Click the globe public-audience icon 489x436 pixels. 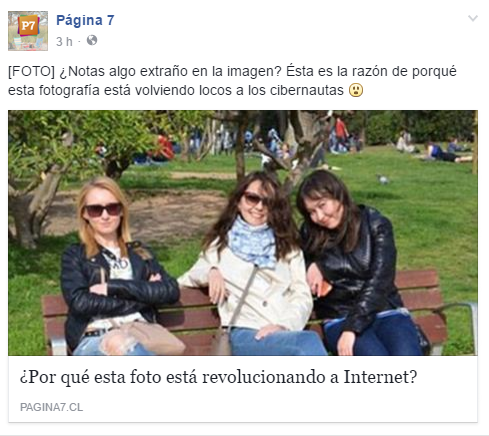click(92, 40)
